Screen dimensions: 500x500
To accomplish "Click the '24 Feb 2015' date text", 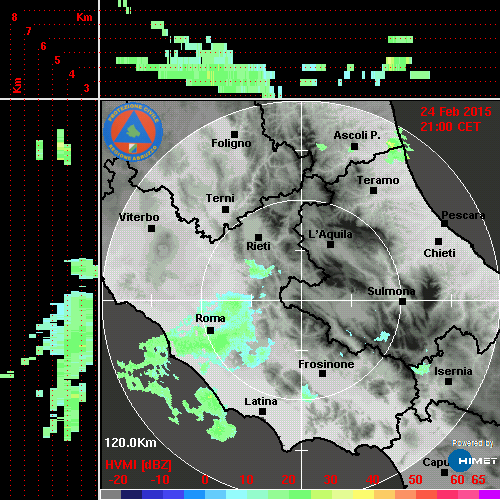I will [x=456, y=112].
